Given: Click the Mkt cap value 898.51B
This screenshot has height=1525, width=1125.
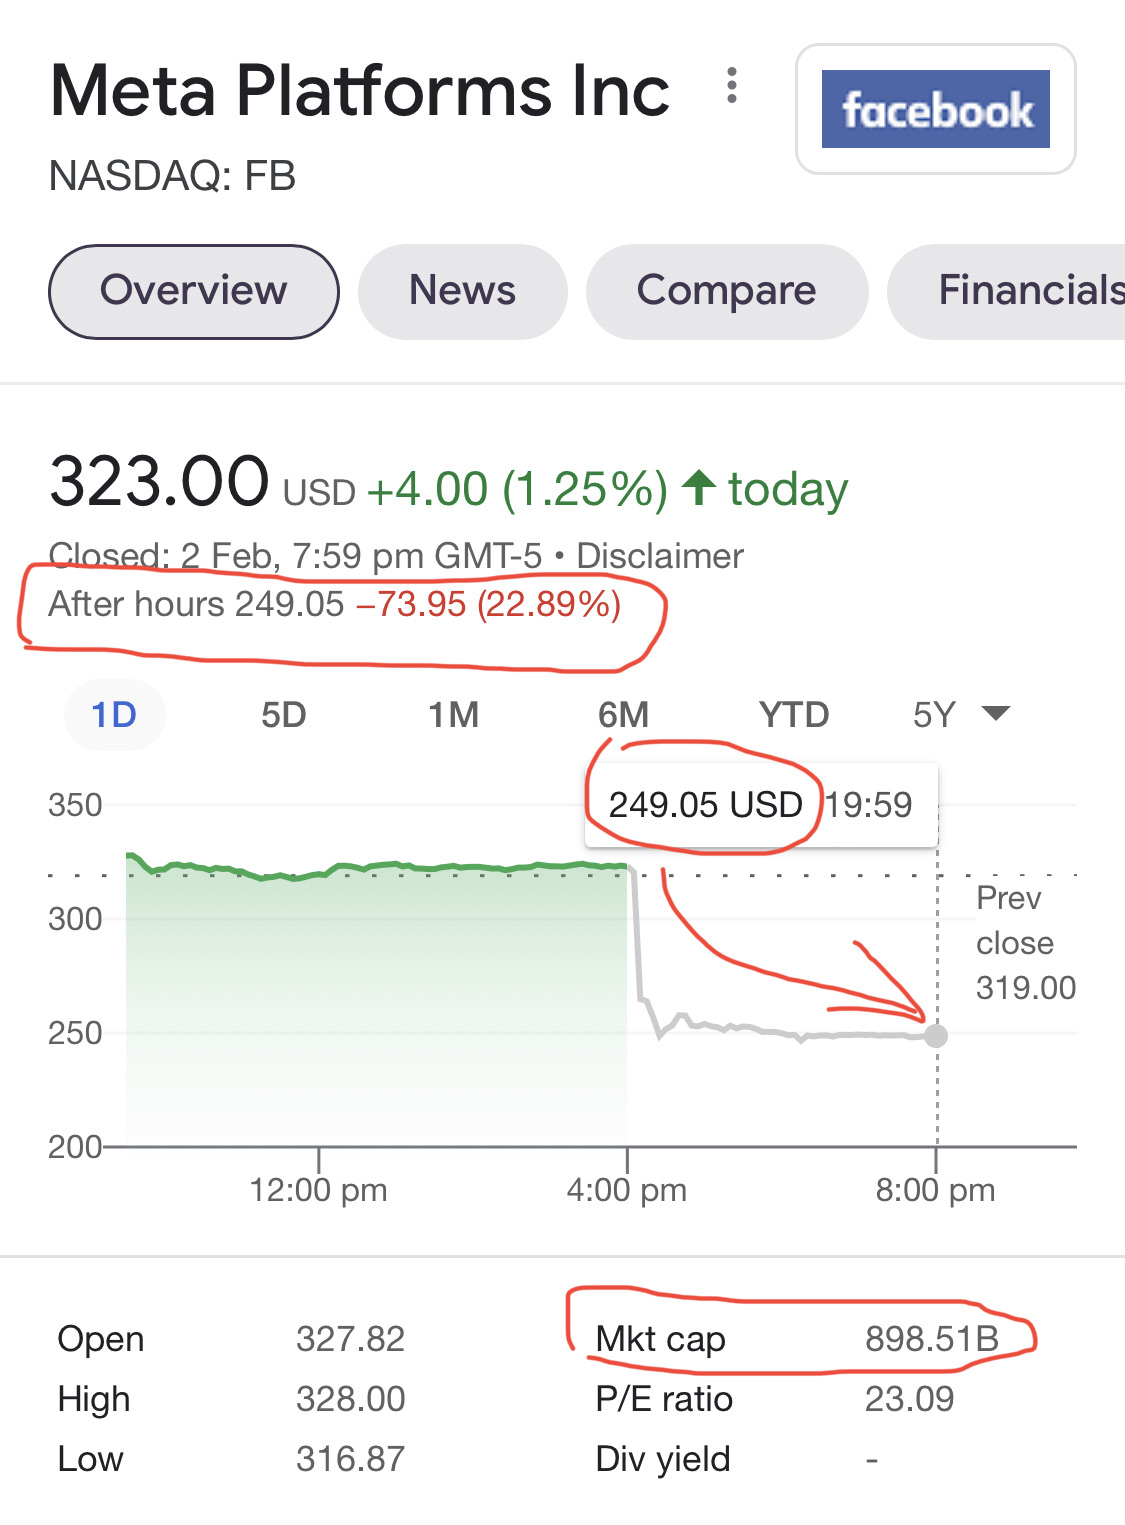Looking at the screenshot, I should 931,1338.
